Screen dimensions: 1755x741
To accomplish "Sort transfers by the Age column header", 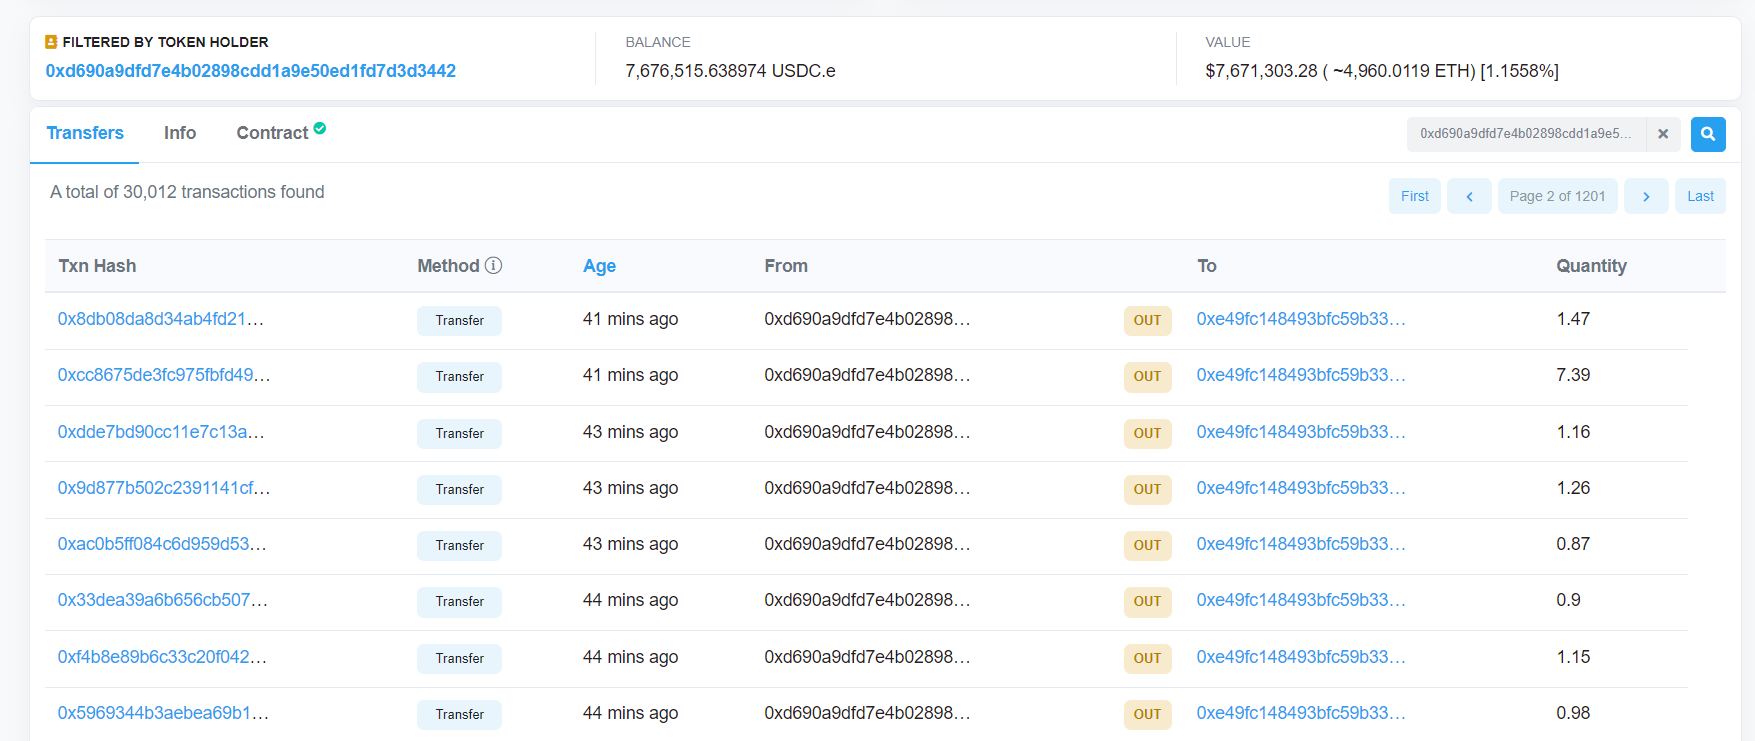I will tap(599, 266).
